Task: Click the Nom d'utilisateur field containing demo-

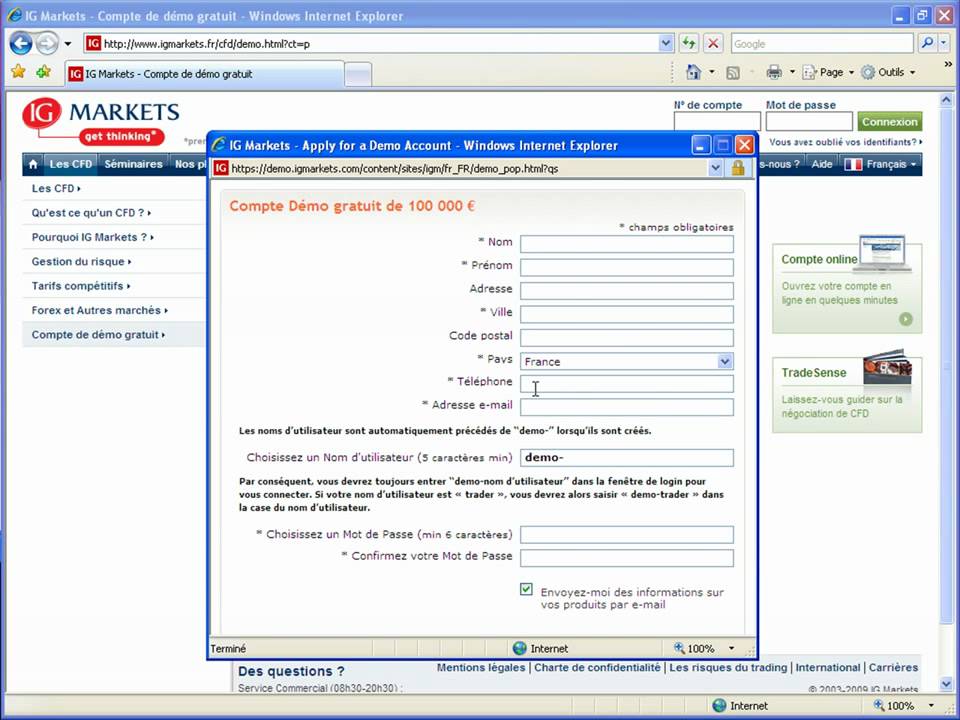Action: (626, 457)
